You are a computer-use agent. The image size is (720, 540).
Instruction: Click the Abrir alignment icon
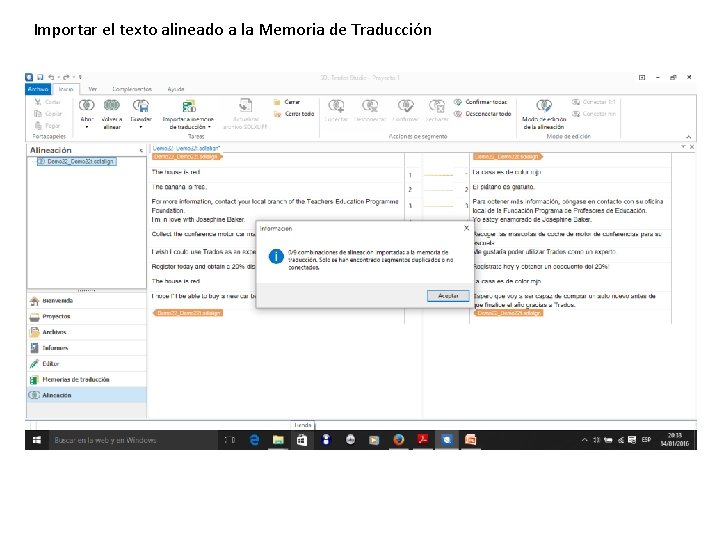86,106
